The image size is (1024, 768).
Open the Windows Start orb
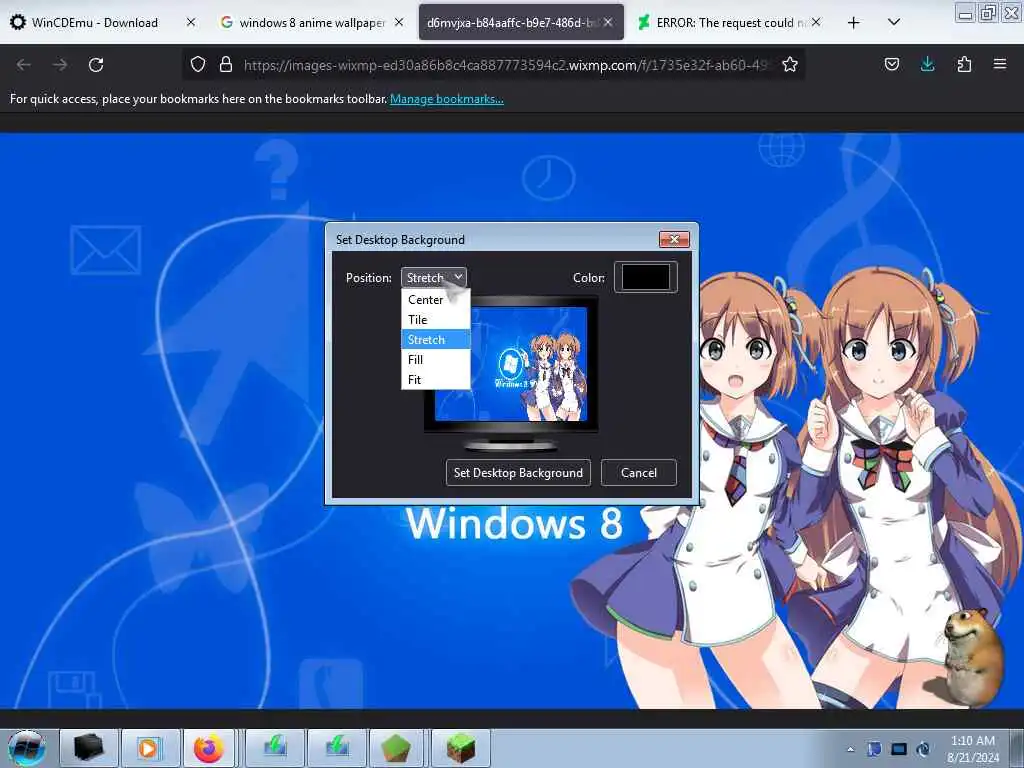pos(27,748)
